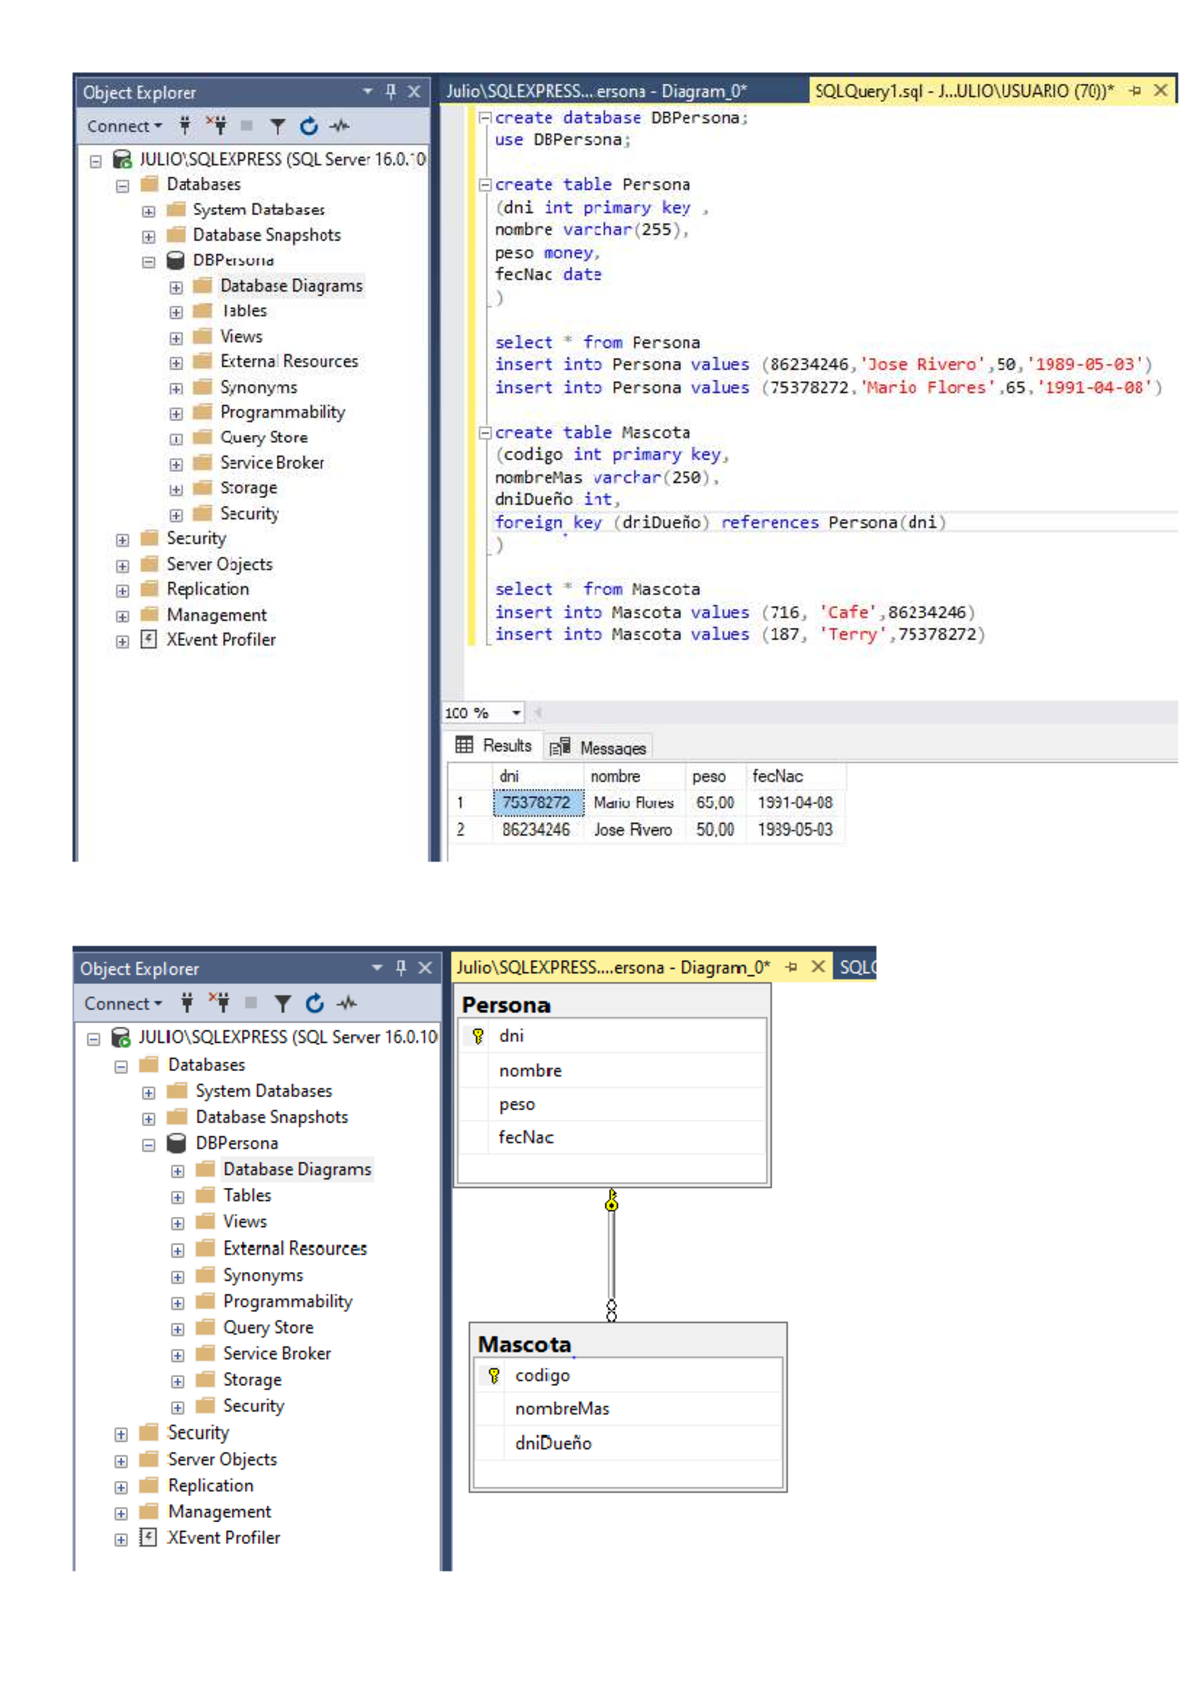Click server icon of JULIO\SQLEXPRESS in diagram screenshot
Viewport: 1200px width, 1696px height.
pyautogui.click(x=121, y=1037)
